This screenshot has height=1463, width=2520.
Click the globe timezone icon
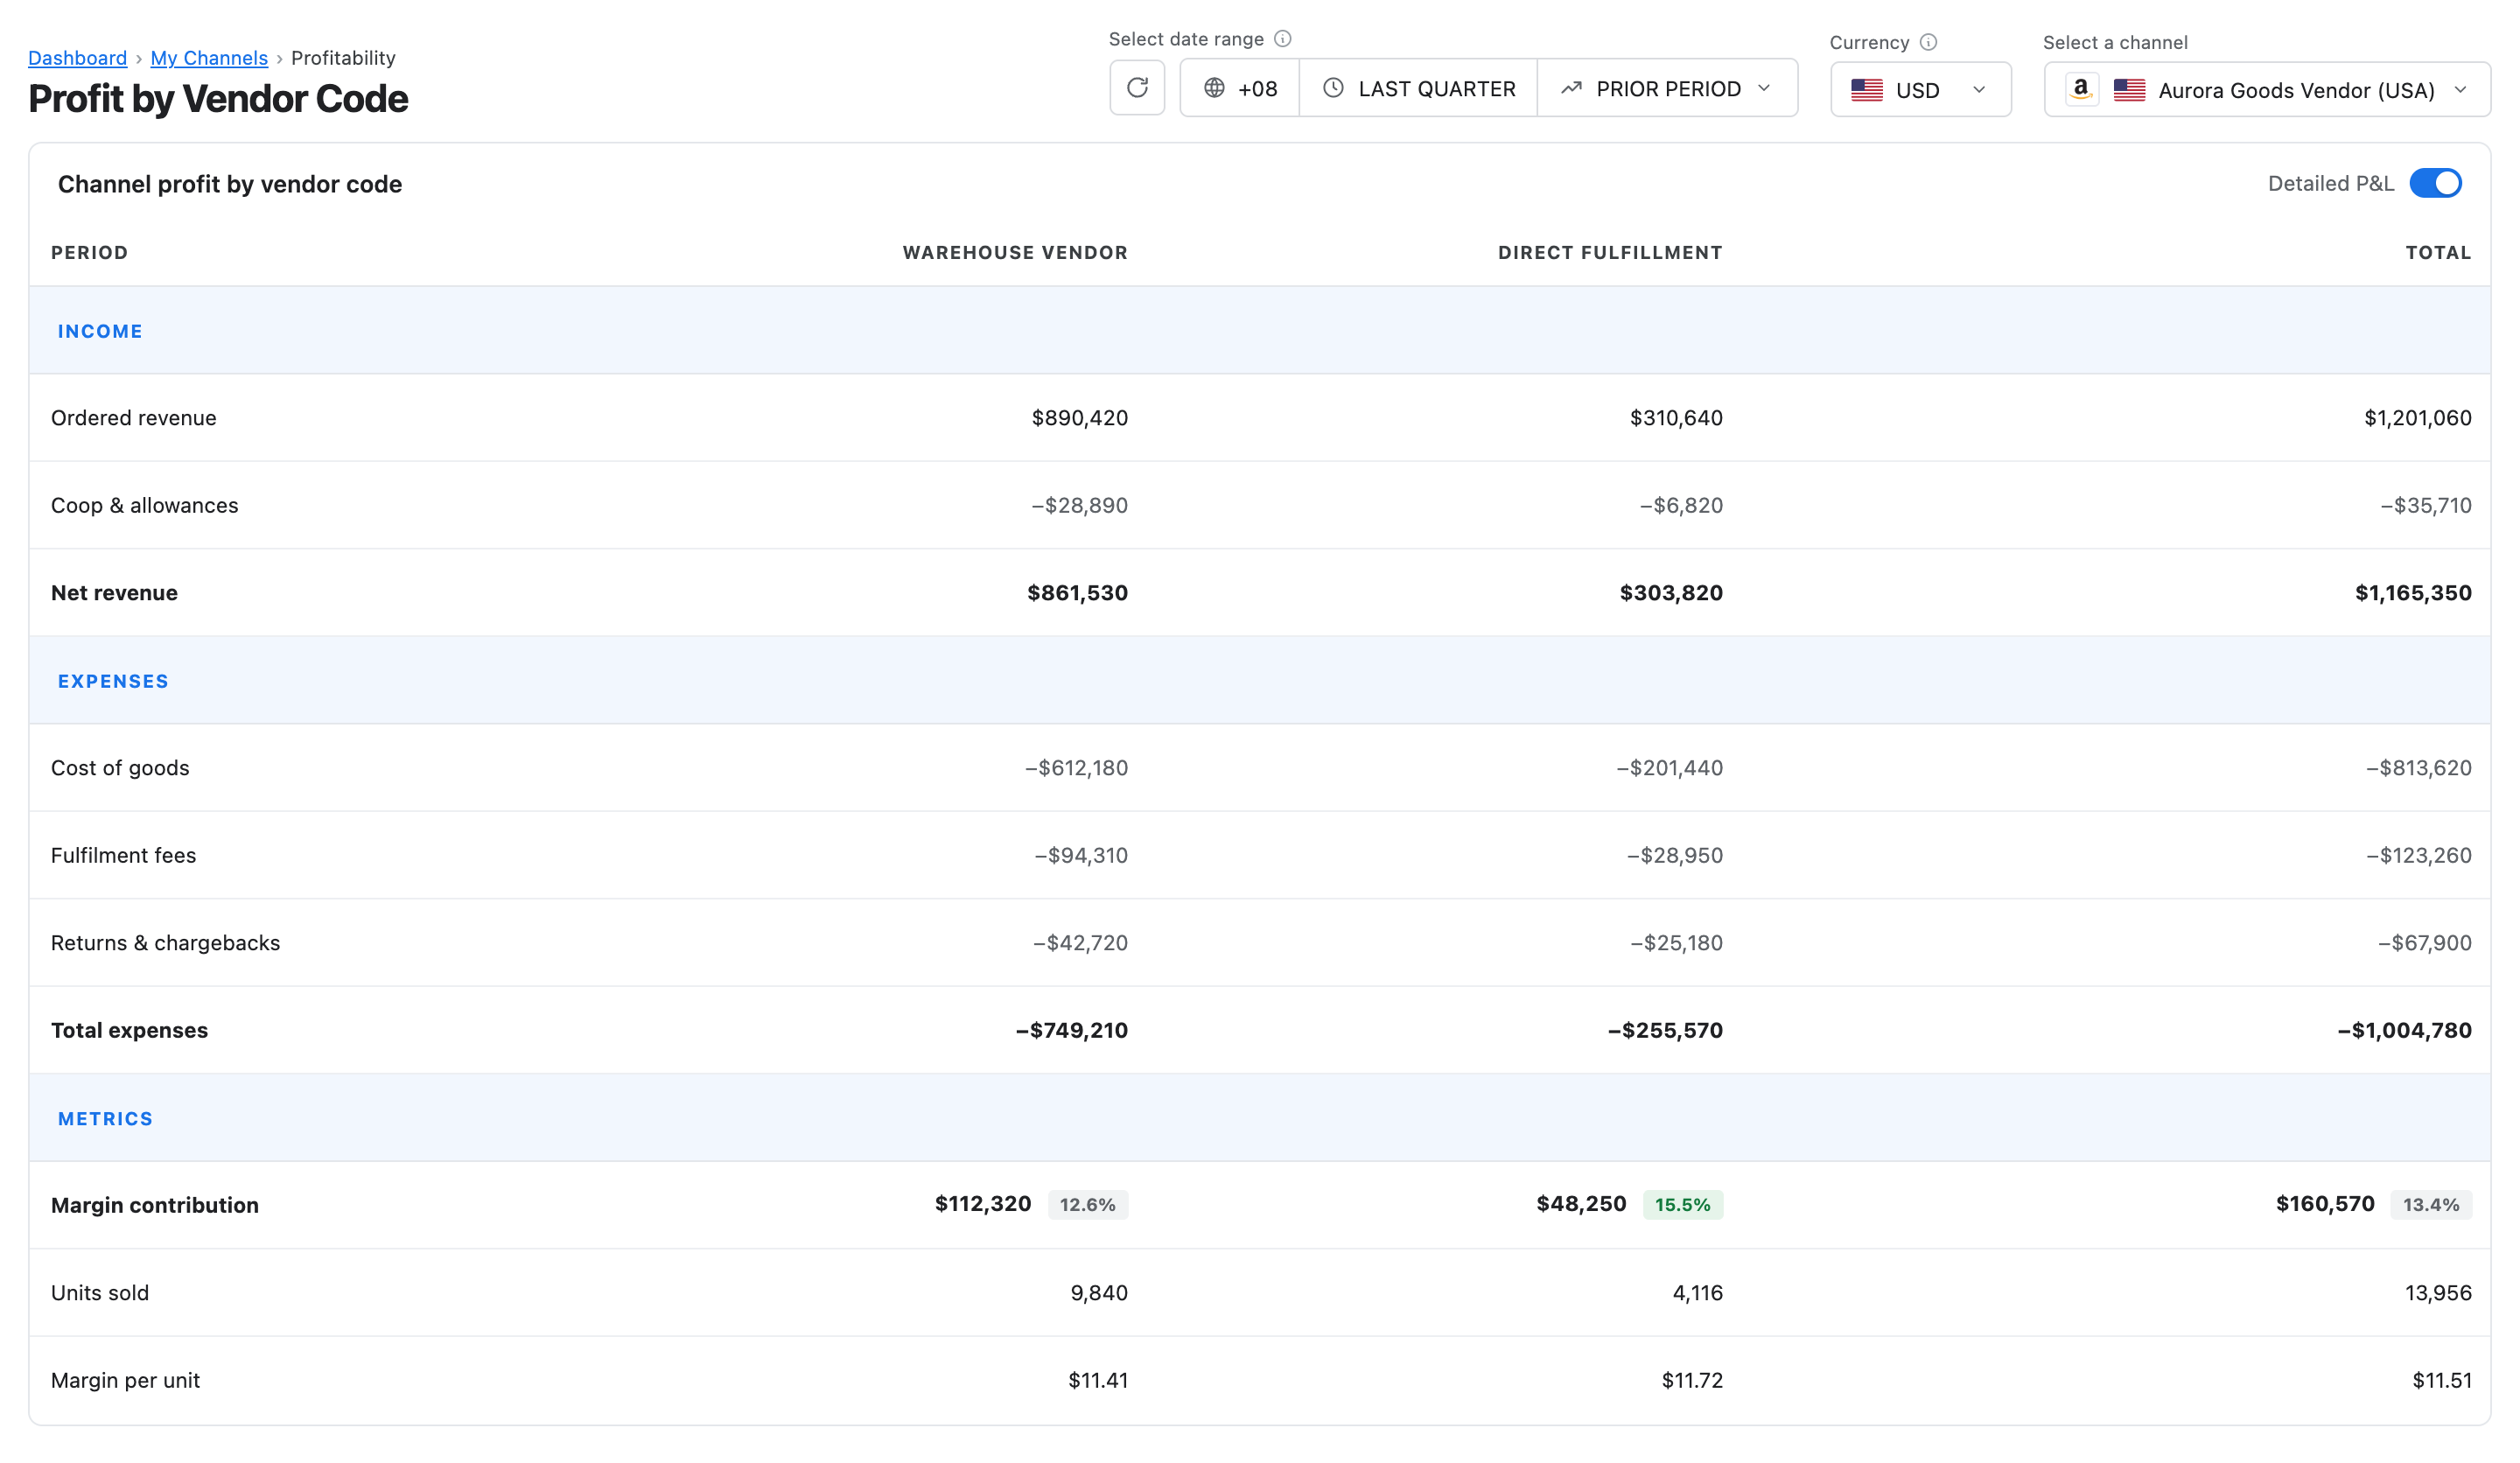pyautogui.click(x=1214, y=88)
